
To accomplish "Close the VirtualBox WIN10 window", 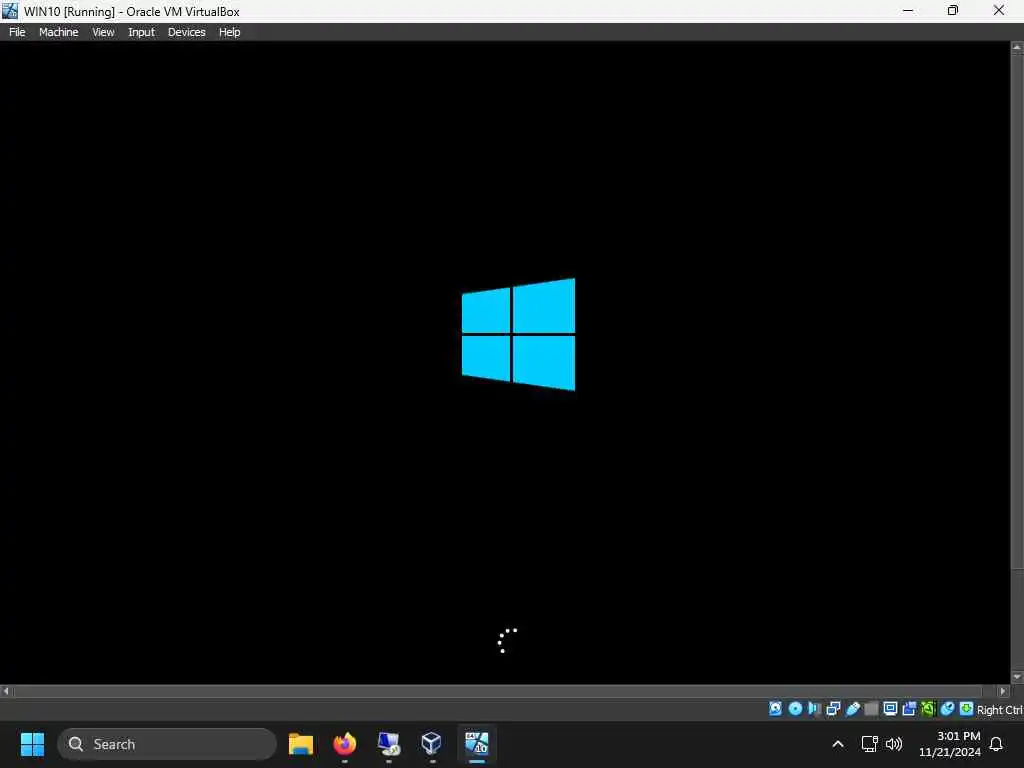I will (999, 10).
